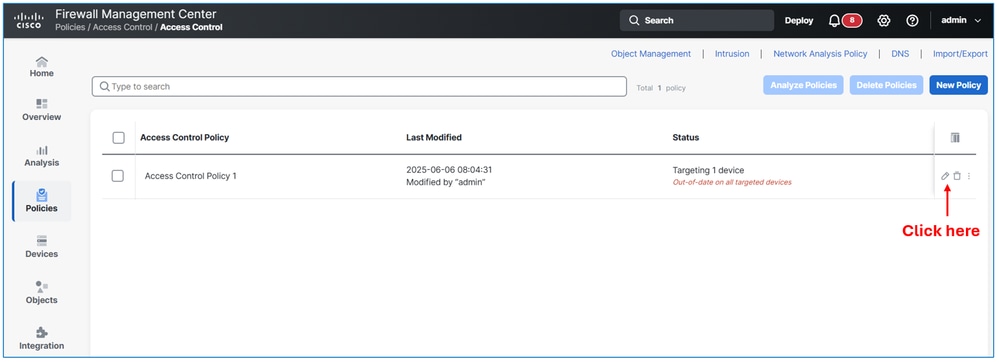Viewport: 999px width, 362px height.
Task: Open the Devices sidebar item
Action: click(x=41, y=247)
